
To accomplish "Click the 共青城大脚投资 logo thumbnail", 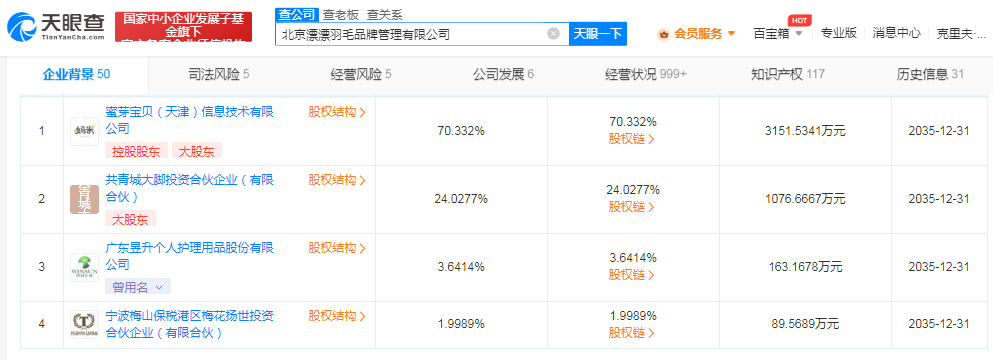I will [84, 199].
